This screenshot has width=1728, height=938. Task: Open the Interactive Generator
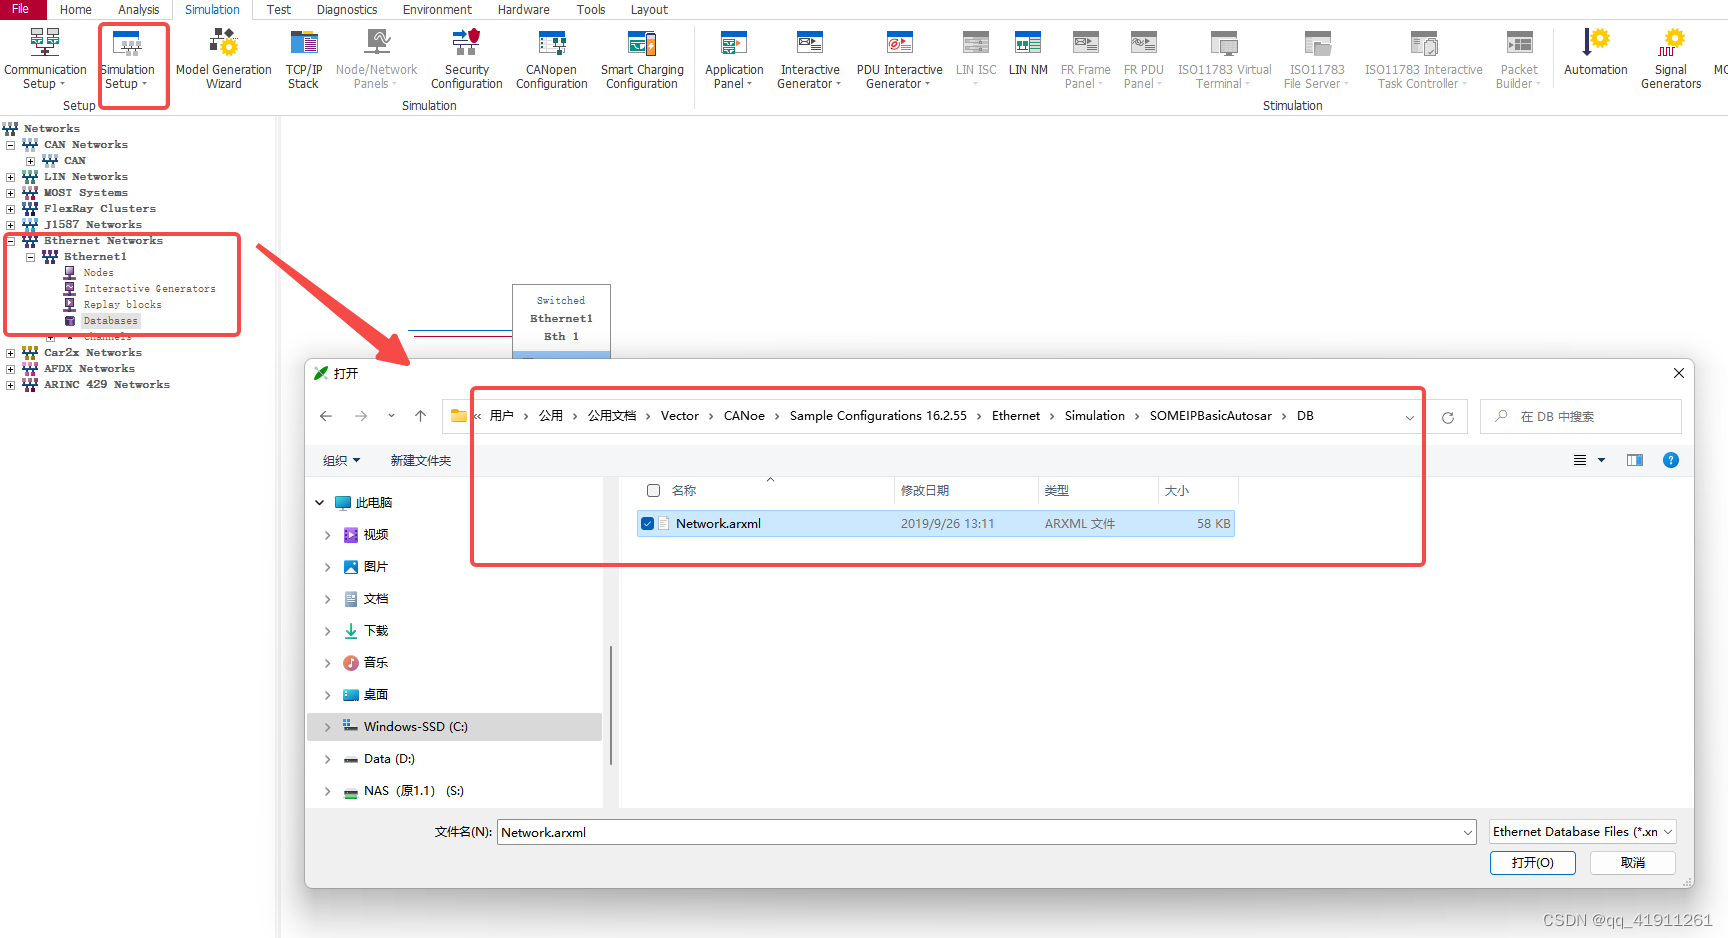(x=810, y=59)
